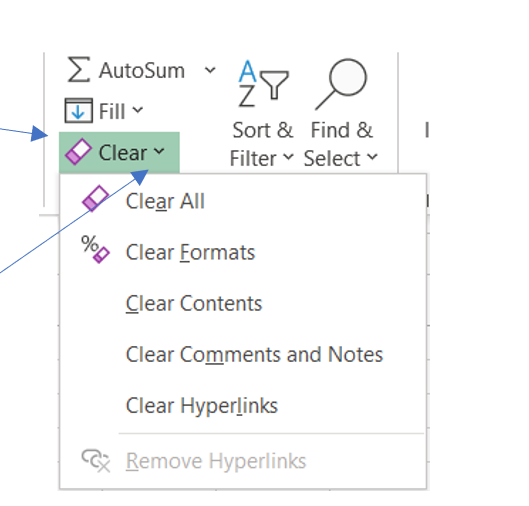Viewport: 529px width, 506px height.
Task: Click the AutoSum sigma icon
Action: click(x=79, y=69)
